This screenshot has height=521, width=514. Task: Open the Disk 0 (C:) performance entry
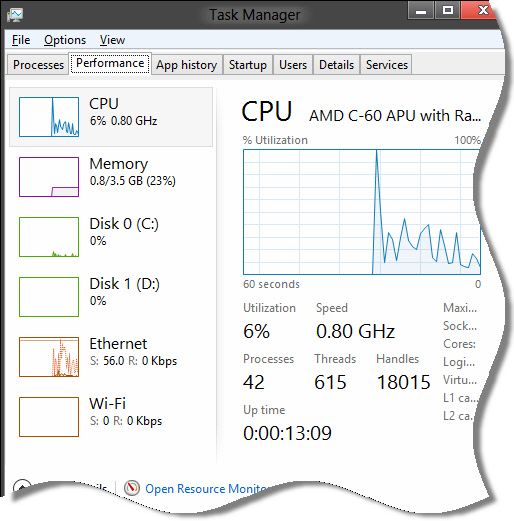[x=111, y=237]
